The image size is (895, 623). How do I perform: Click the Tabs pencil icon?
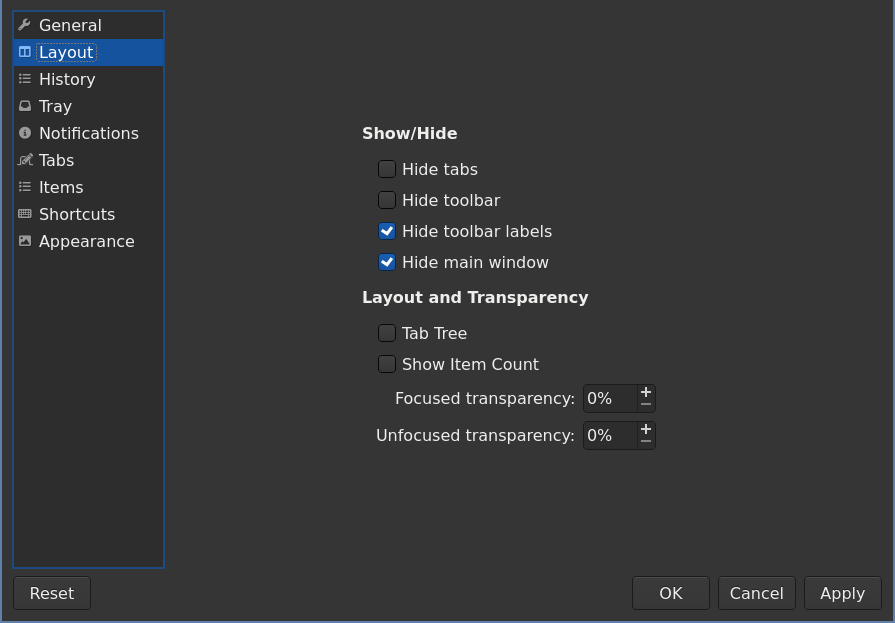click(x=25, y=160)
